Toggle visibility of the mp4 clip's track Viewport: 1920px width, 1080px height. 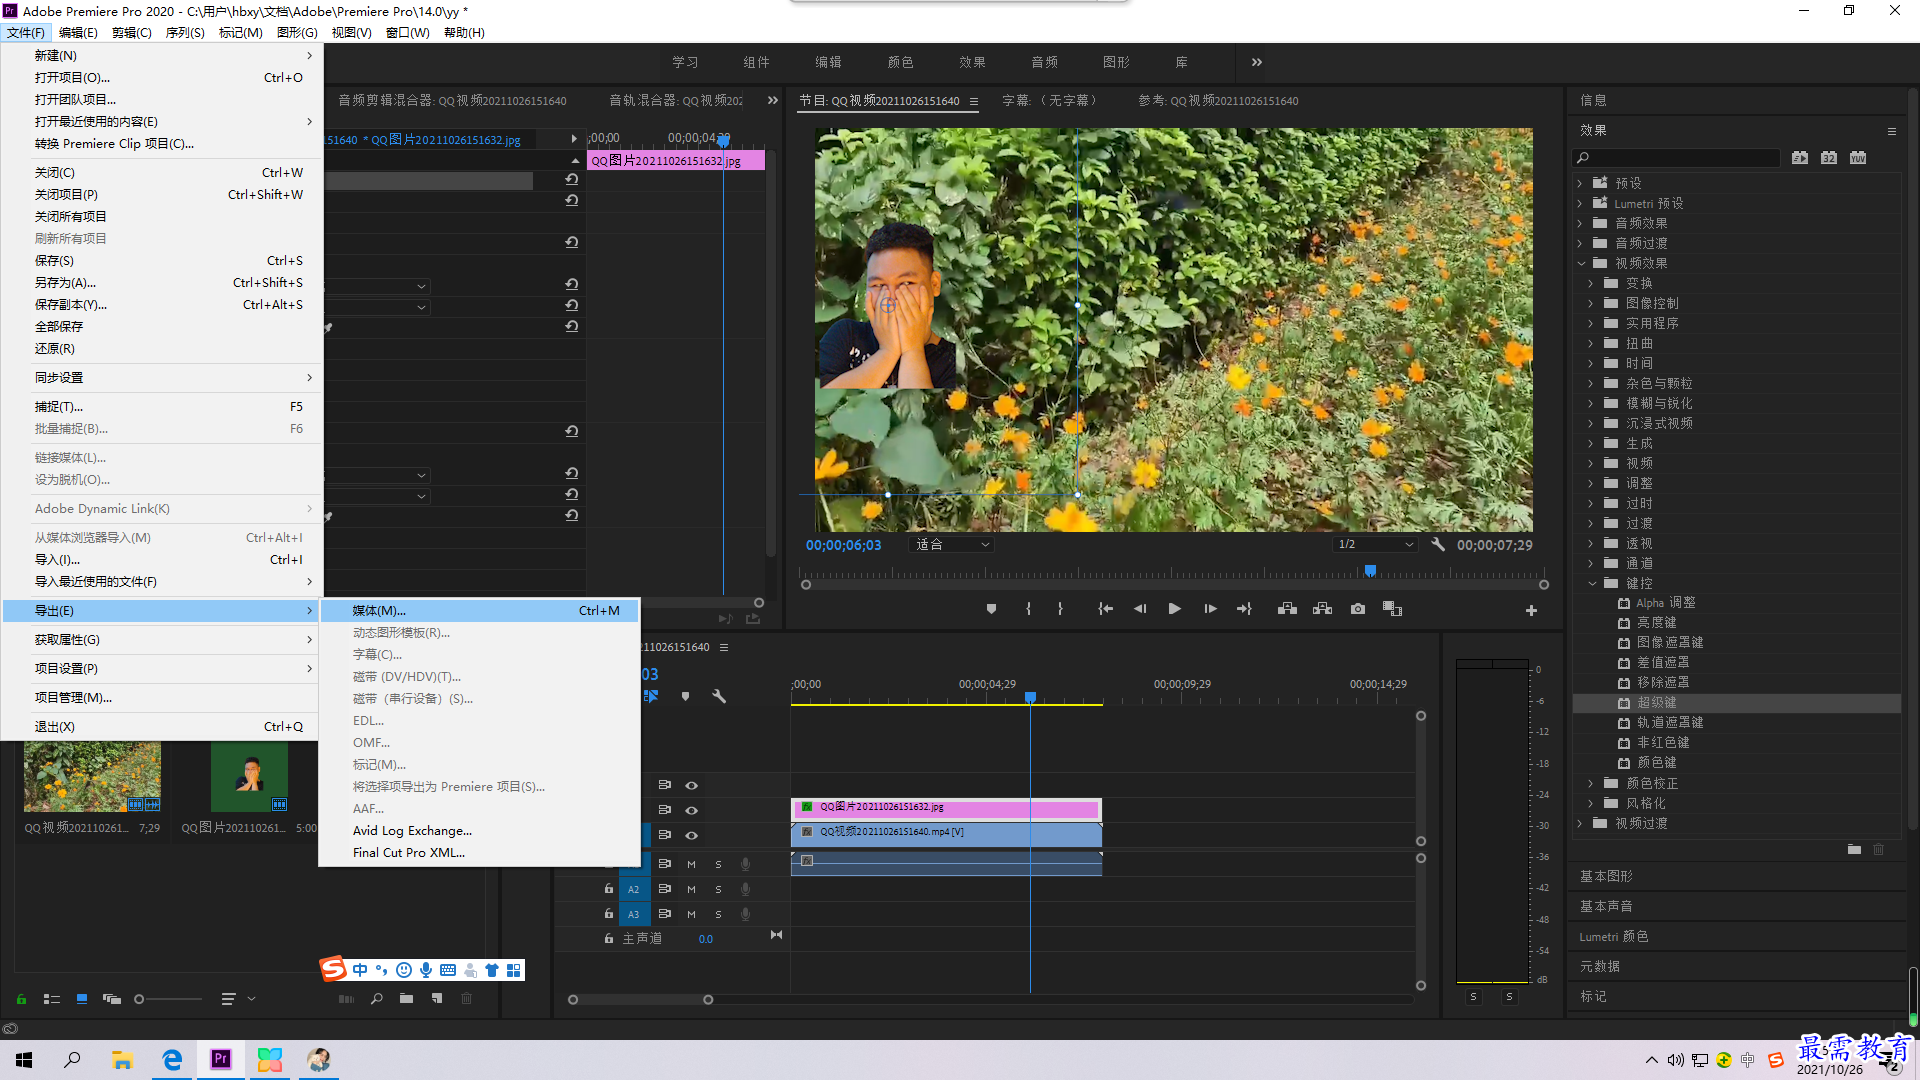coord(691,835)
